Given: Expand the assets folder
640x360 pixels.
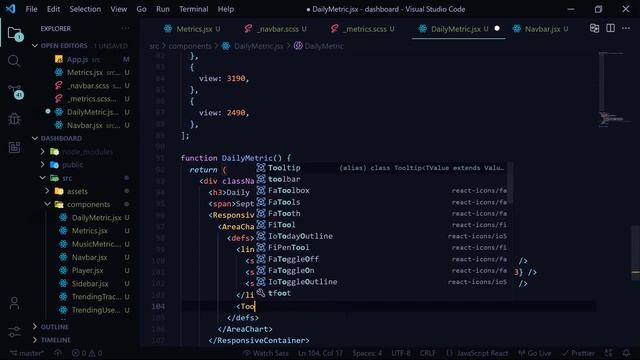Looking at the screenshot, I should (x=47, y=191).
